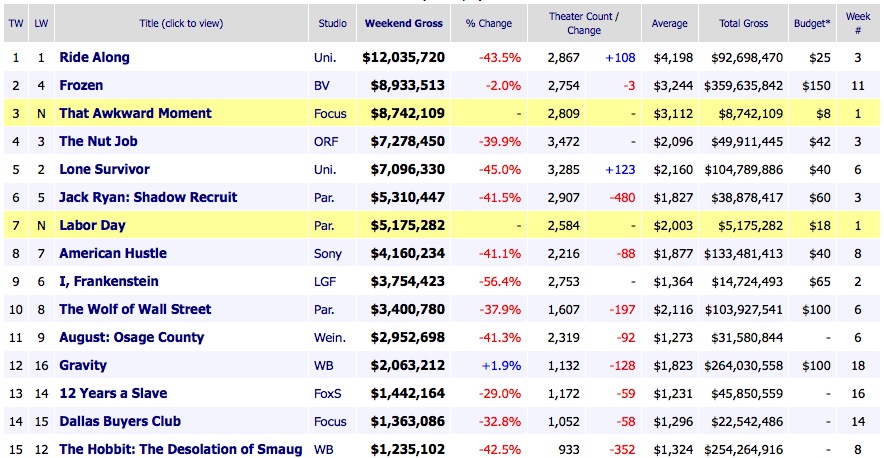Open Dallas Buyers Club movie page
Image resolution: width=884 pixels, height=458 pixels.
tap(120, 422)
